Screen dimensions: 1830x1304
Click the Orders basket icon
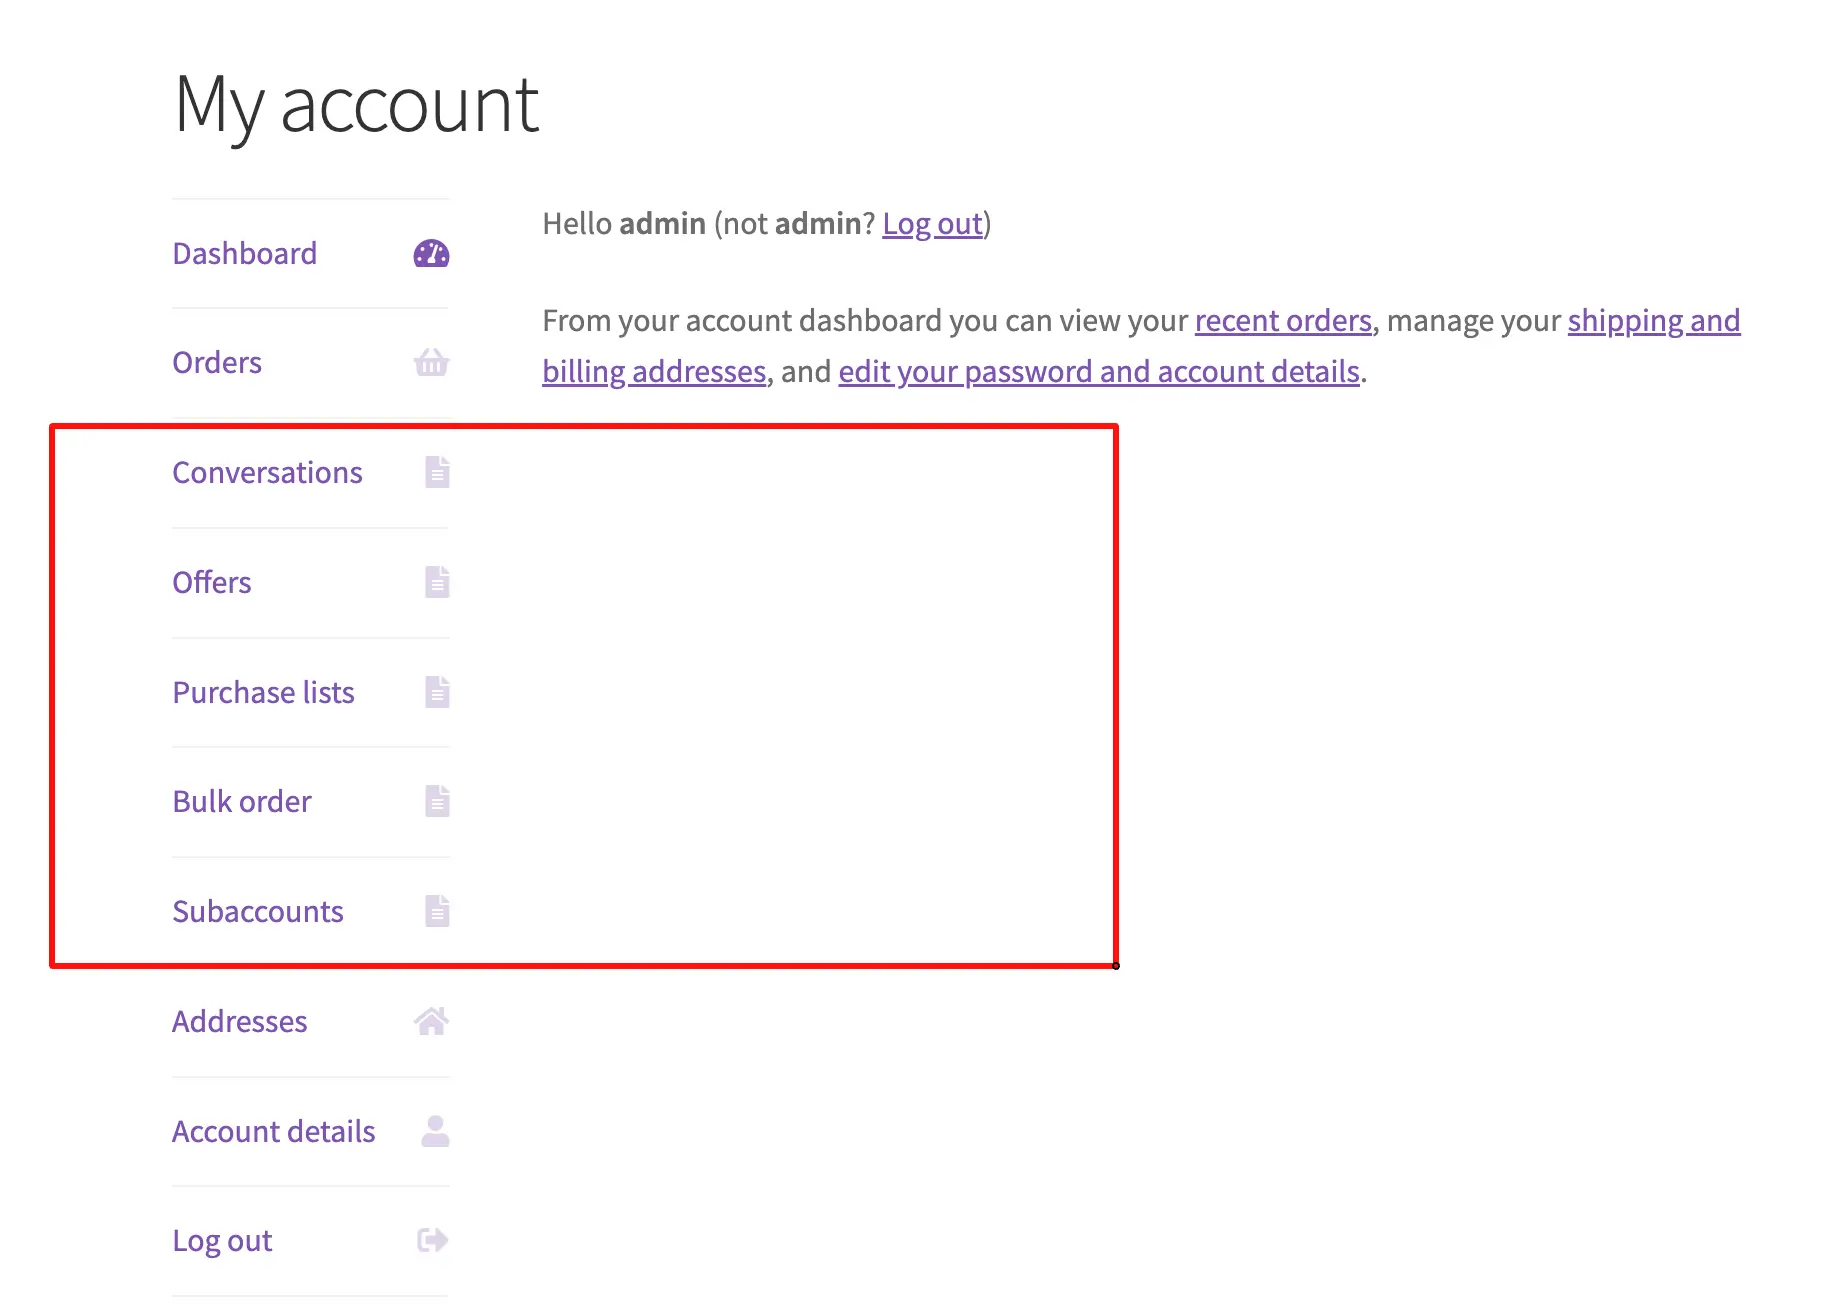431,362
